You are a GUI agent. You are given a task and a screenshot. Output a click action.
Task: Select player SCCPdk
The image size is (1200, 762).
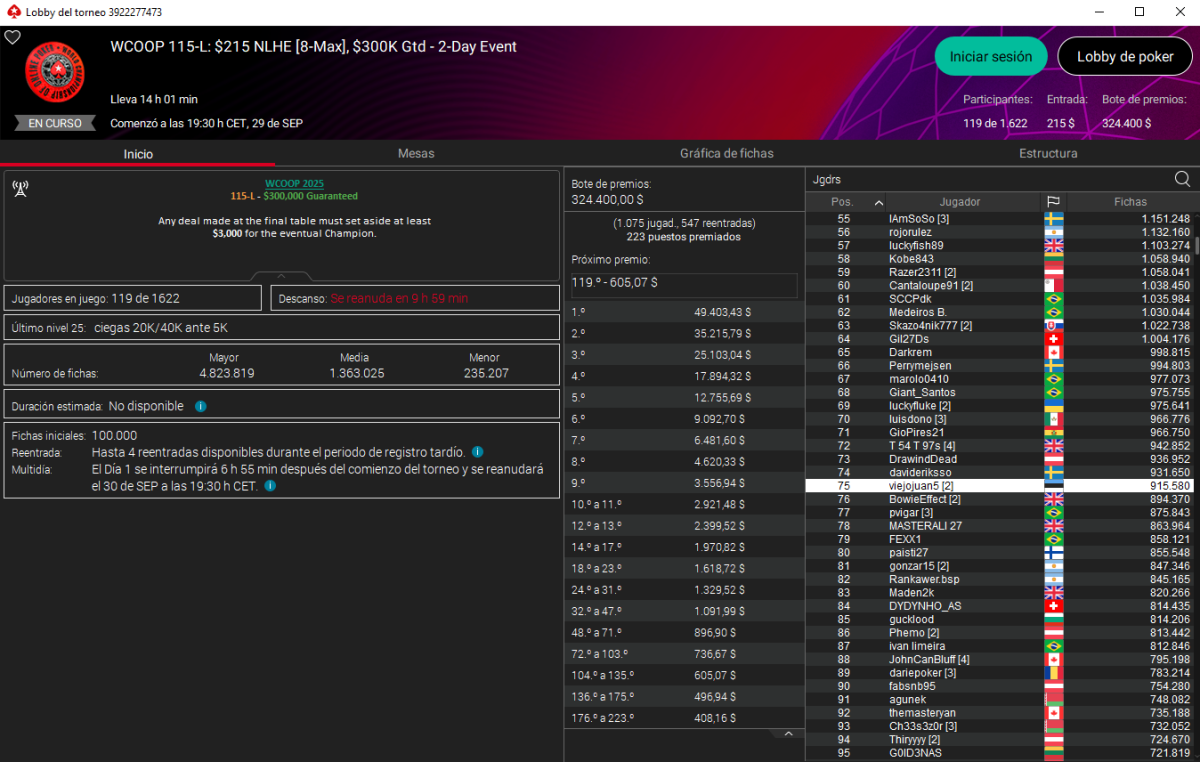(x=999, y=299)
